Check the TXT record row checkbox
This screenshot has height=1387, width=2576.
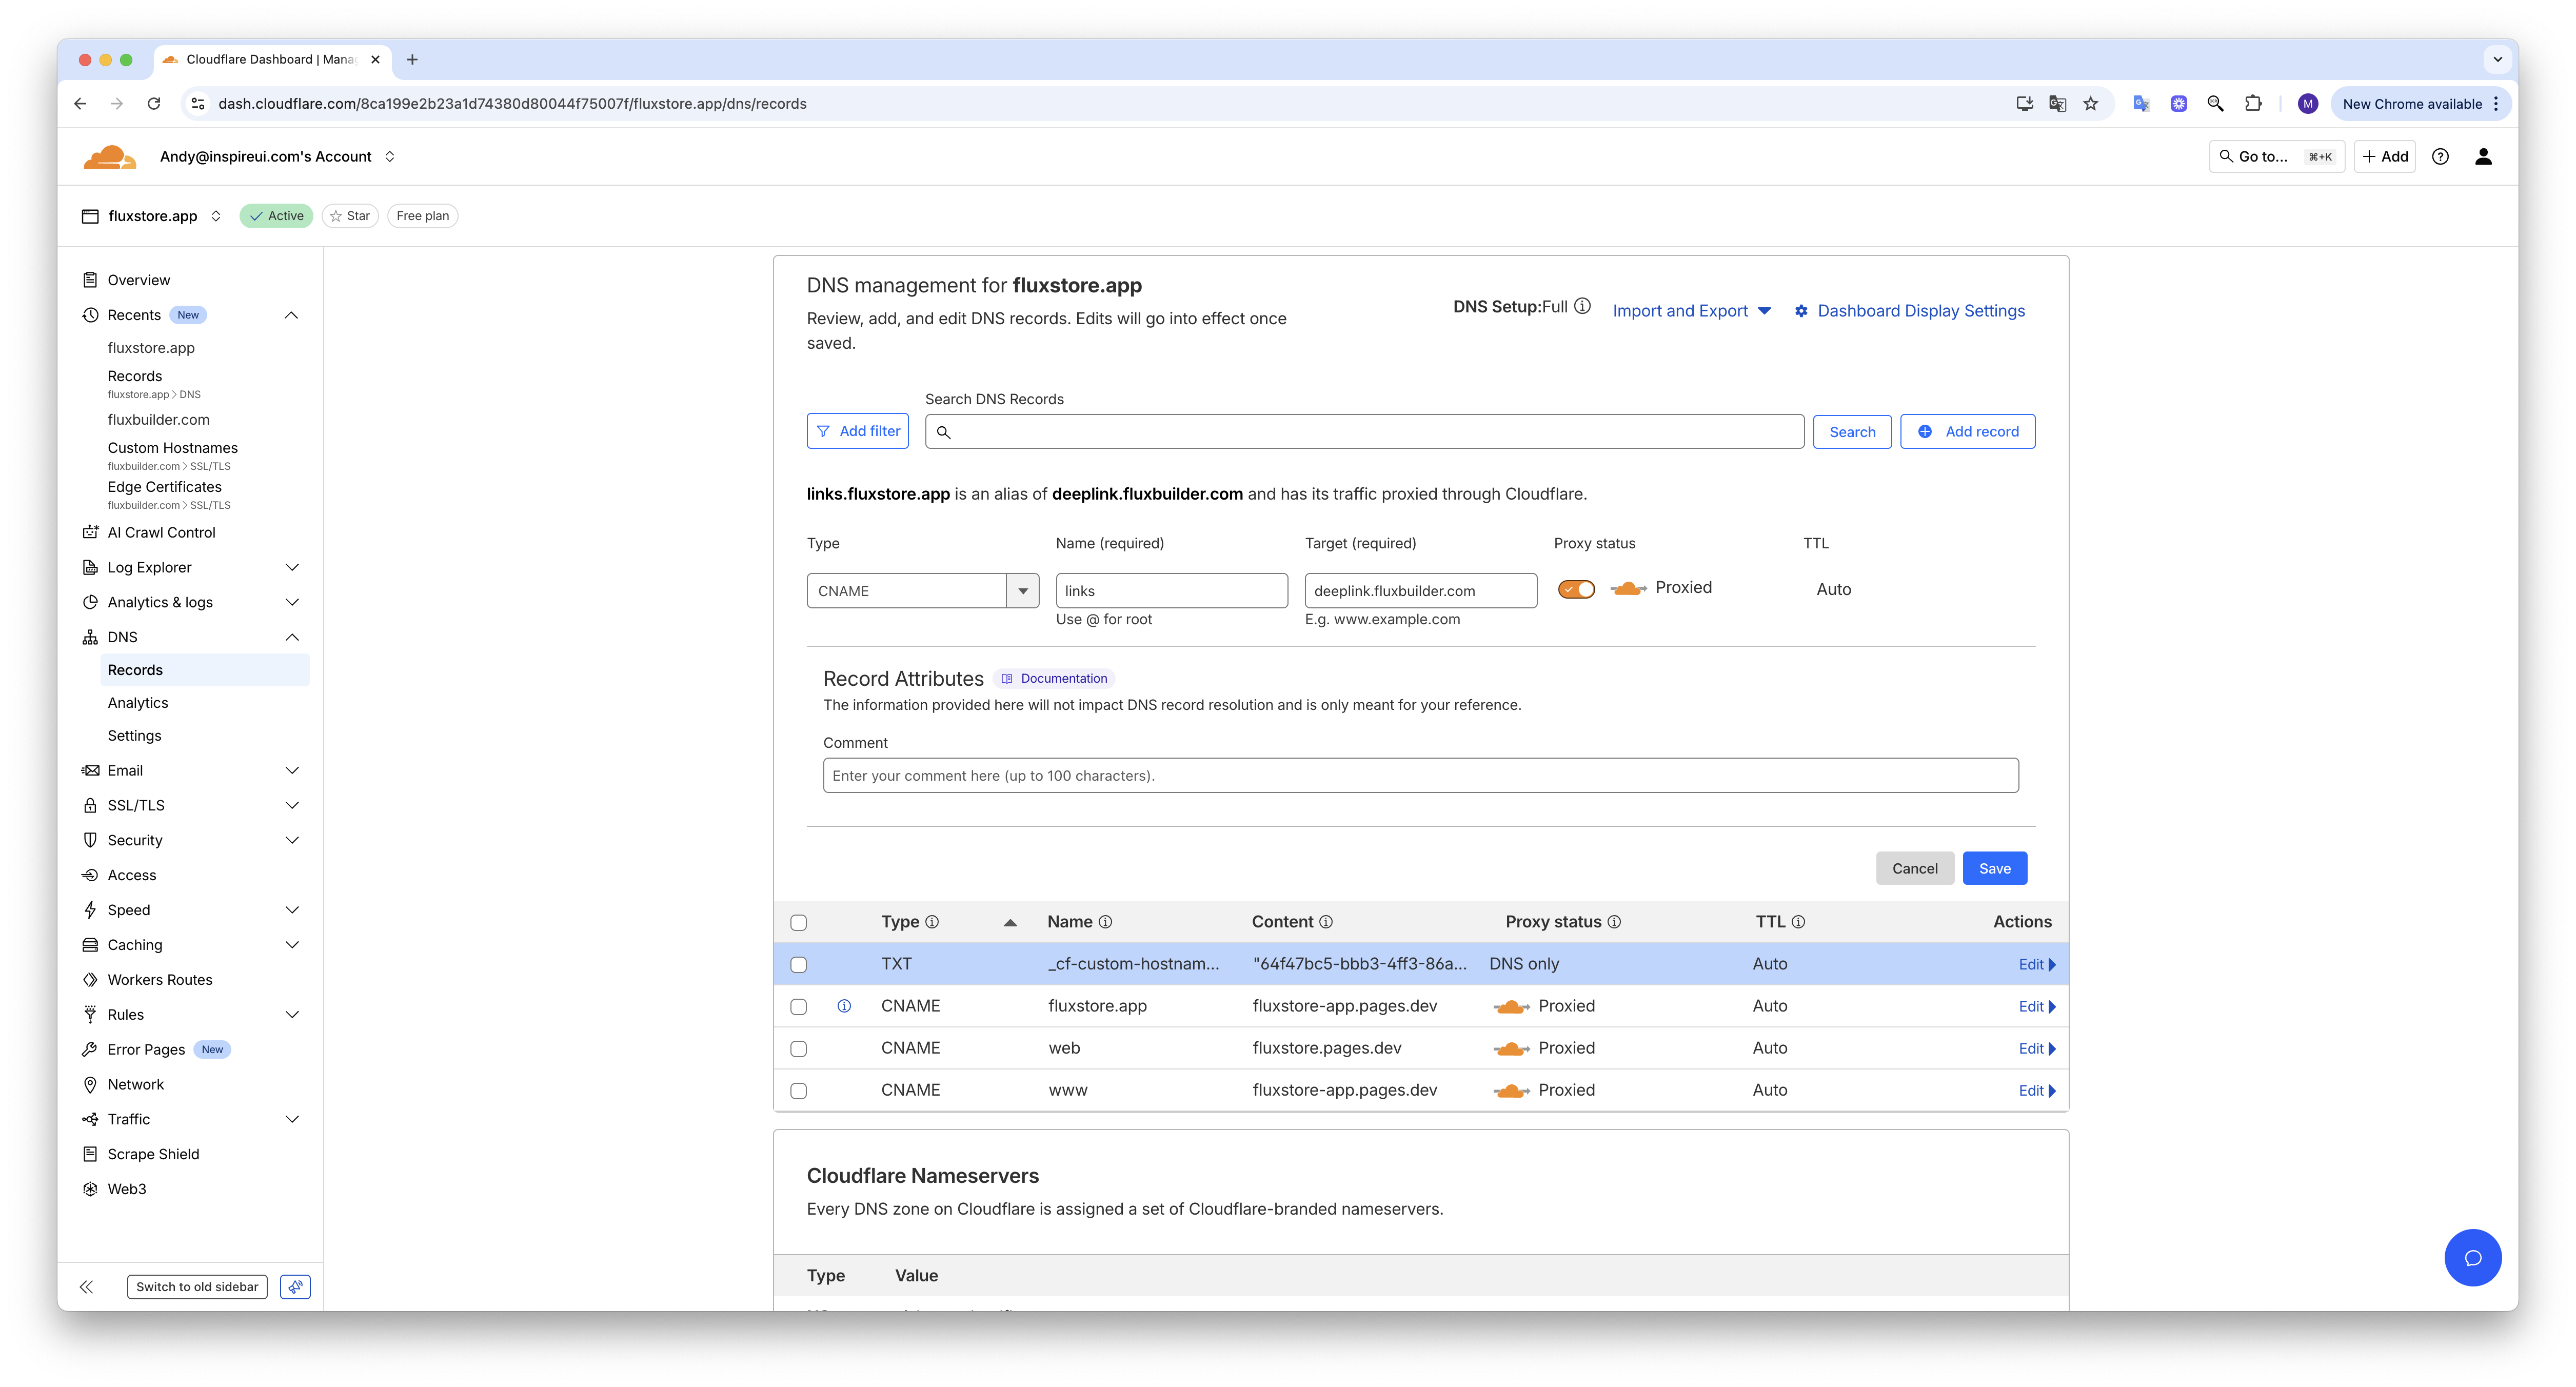tap(798, 965)
